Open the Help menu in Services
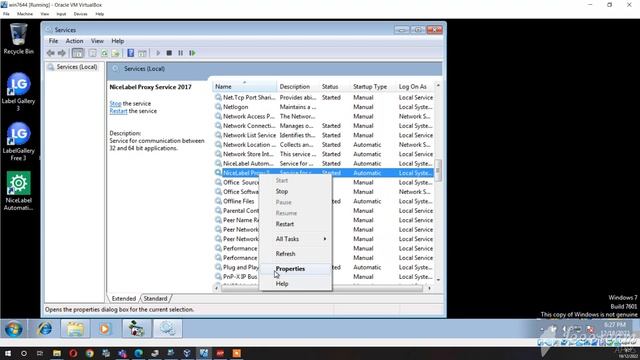 118,41
